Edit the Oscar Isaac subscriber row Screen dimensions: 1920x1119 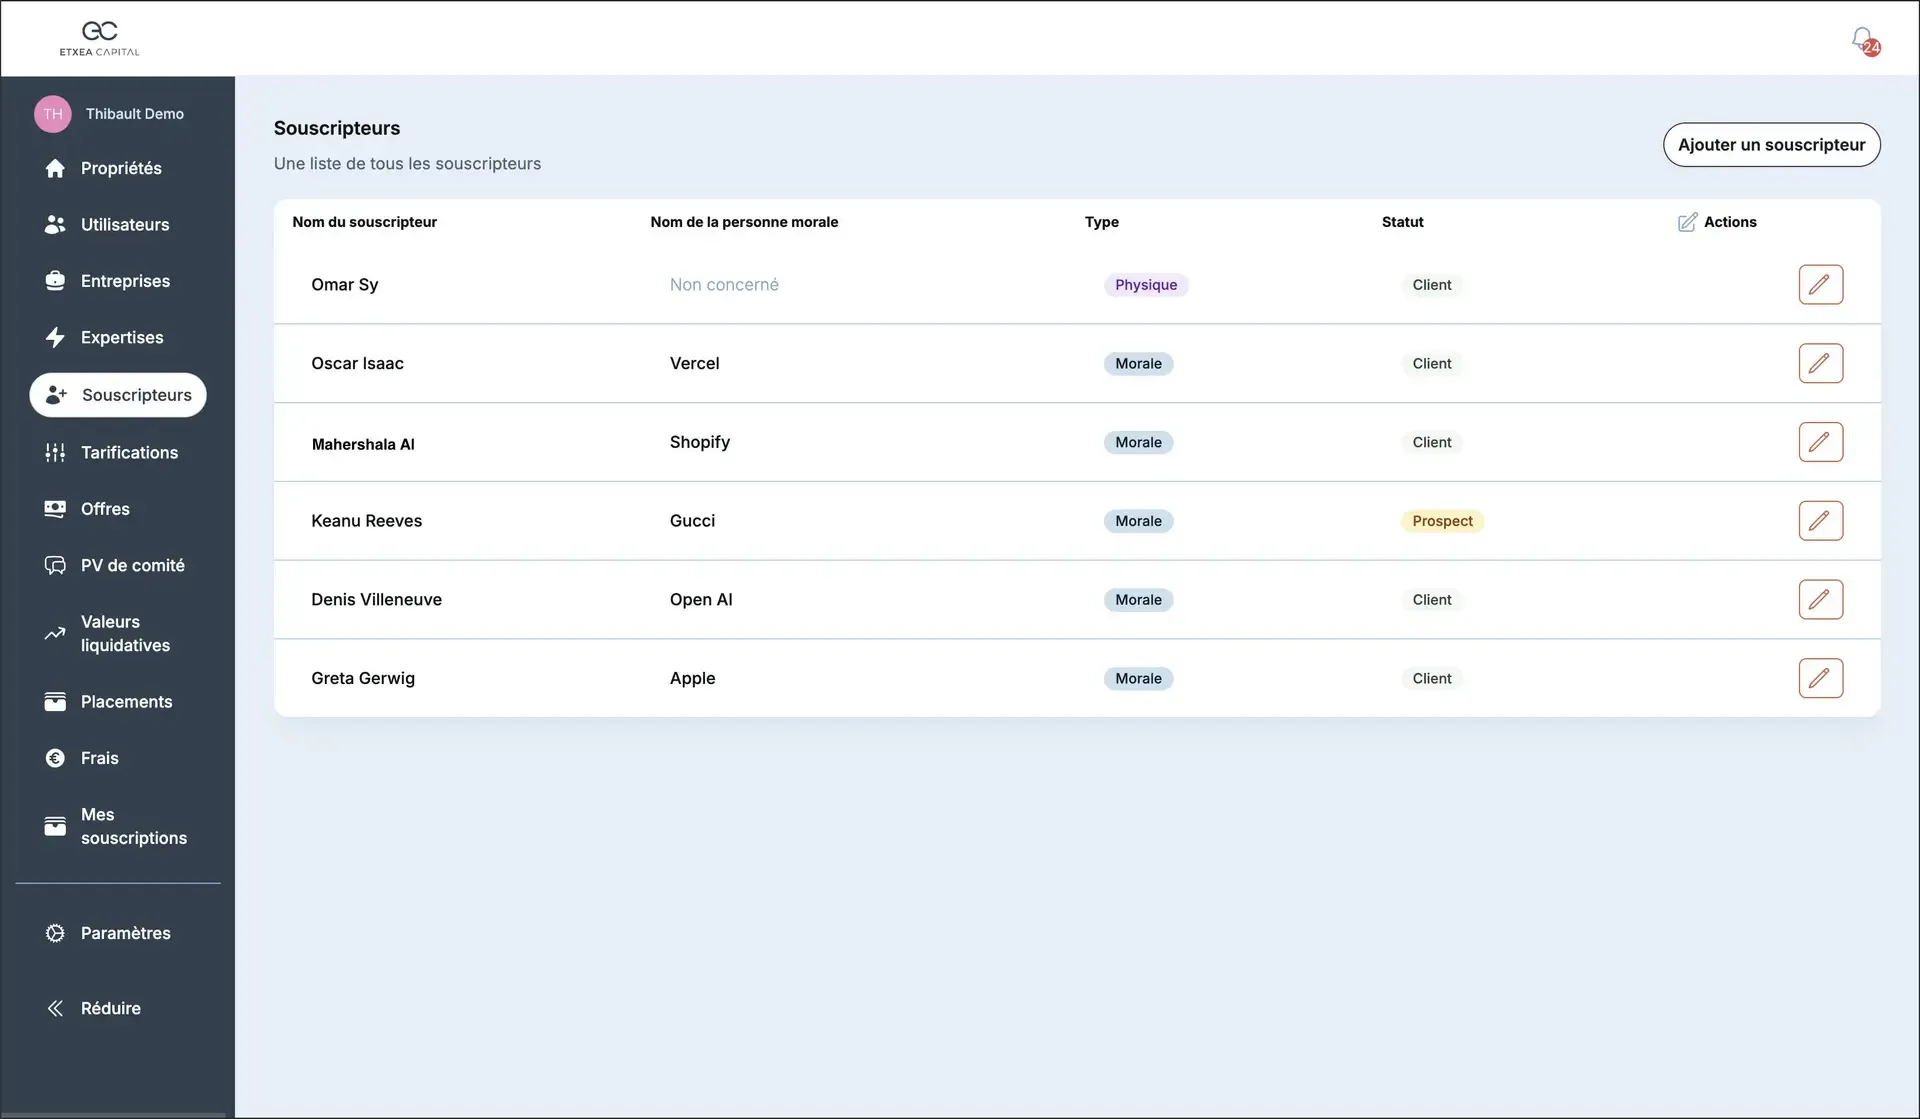[1820, 363]
